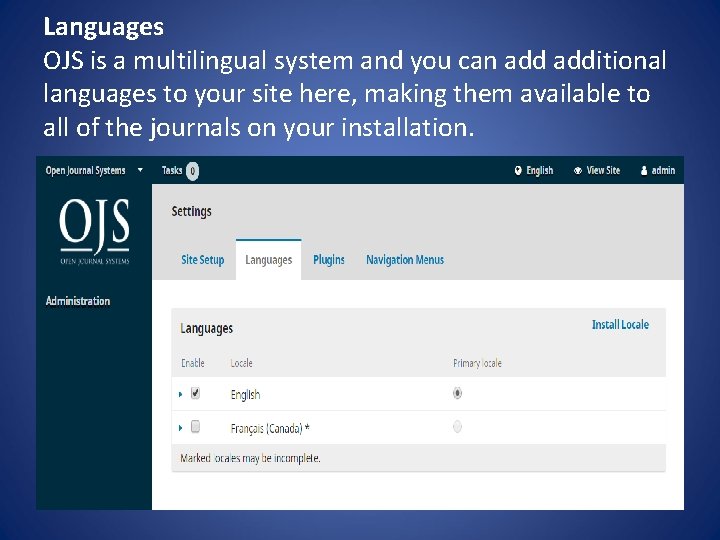Click the 'Marked locales may be incomplete' note
The image size is (720, 540).
coord(250,458)
